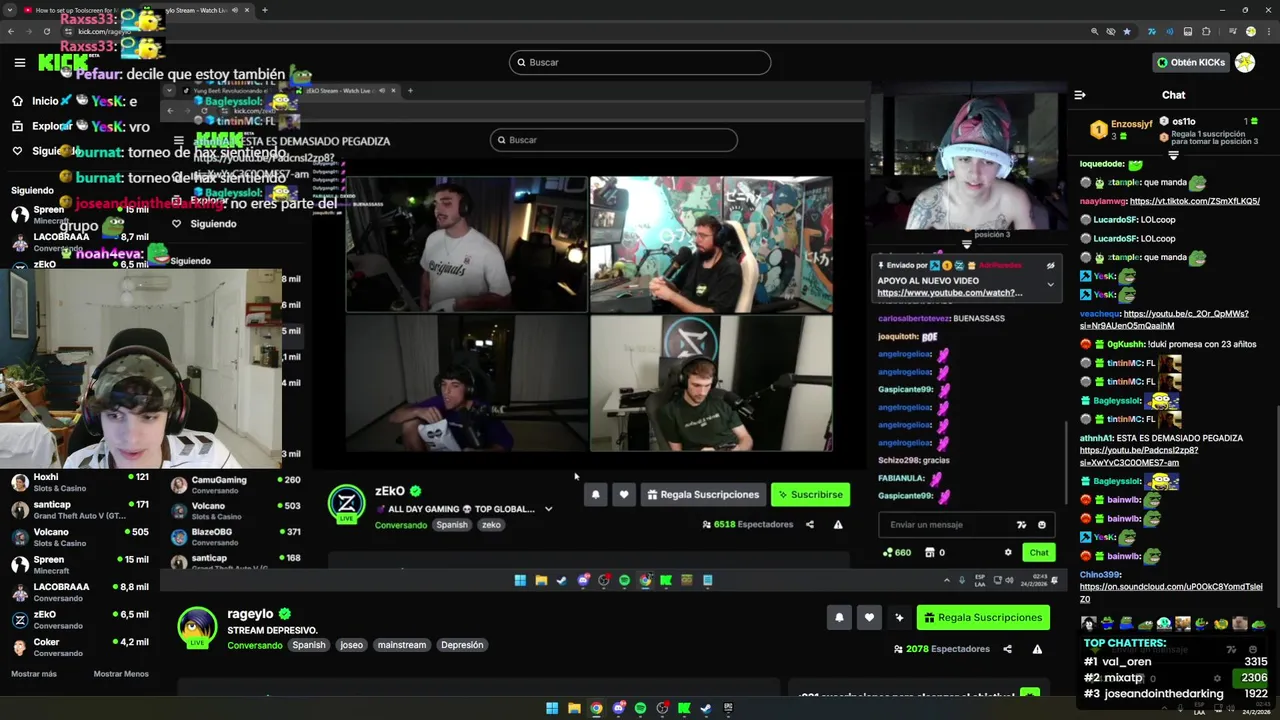Go to Inicio in Kick sidebar
Viewport: 1280px width, 720px height.
[x=35, y=101]
